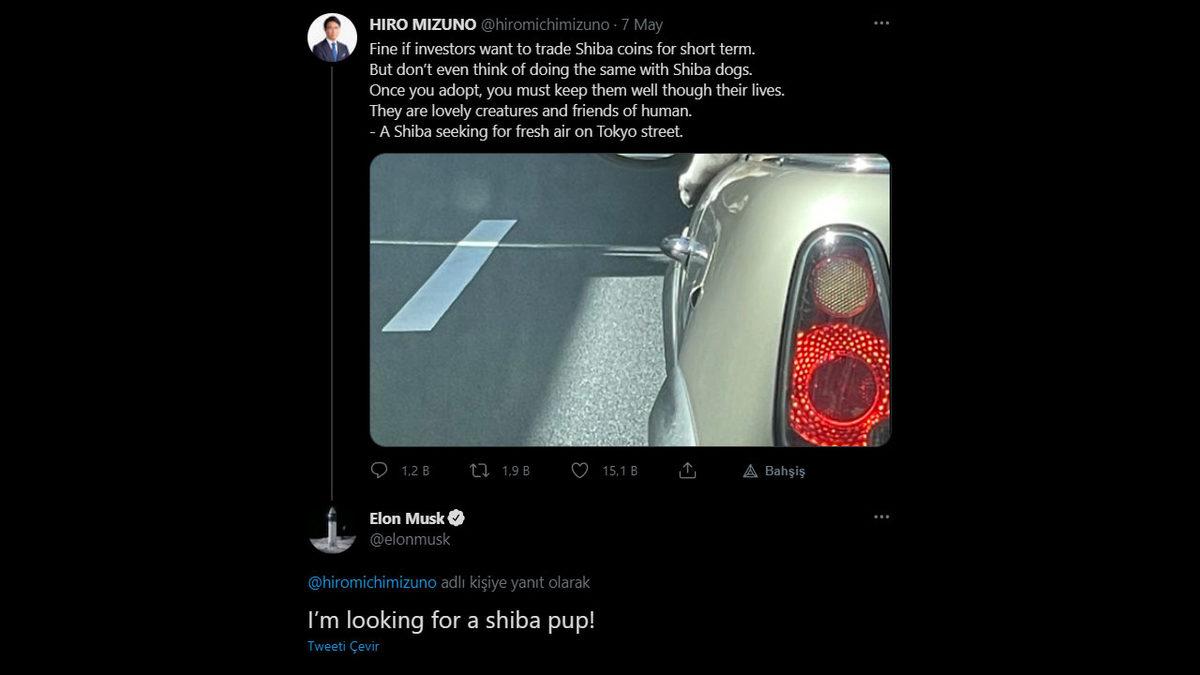Click the Elon Musk display name
Viewport: 1200px width, 675px height.
tap(406, 518)
